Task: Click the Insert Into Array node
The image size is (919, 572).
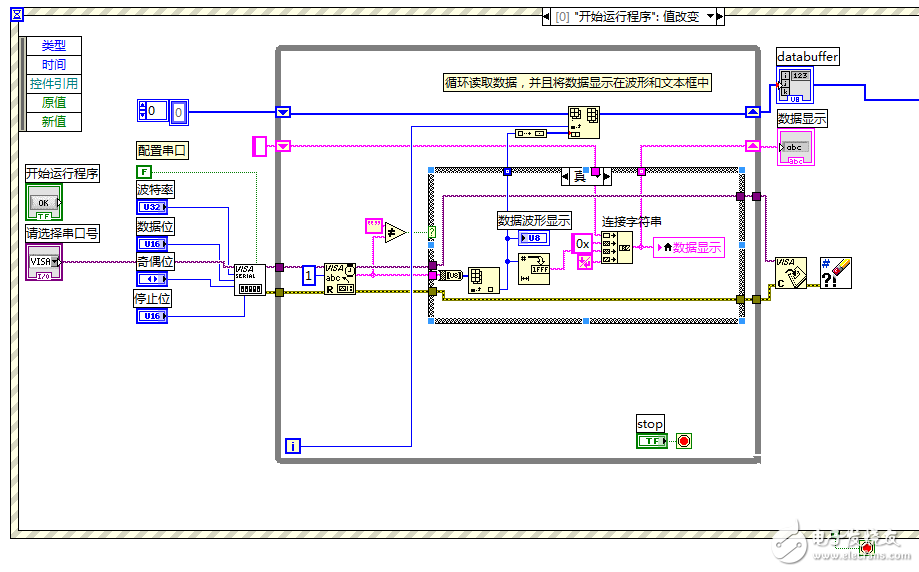Action: (584, 122)
